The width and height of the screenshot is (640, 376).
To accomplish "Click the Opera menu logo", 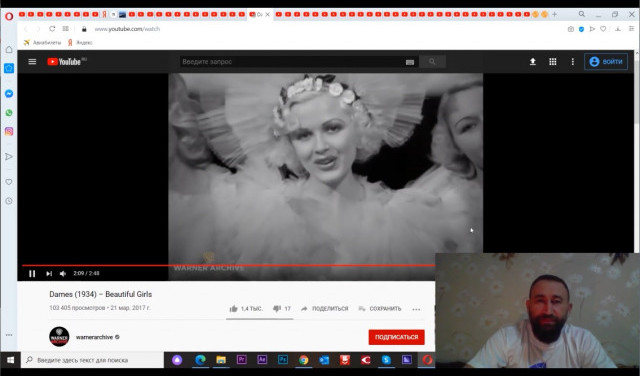I will [9, 16].
